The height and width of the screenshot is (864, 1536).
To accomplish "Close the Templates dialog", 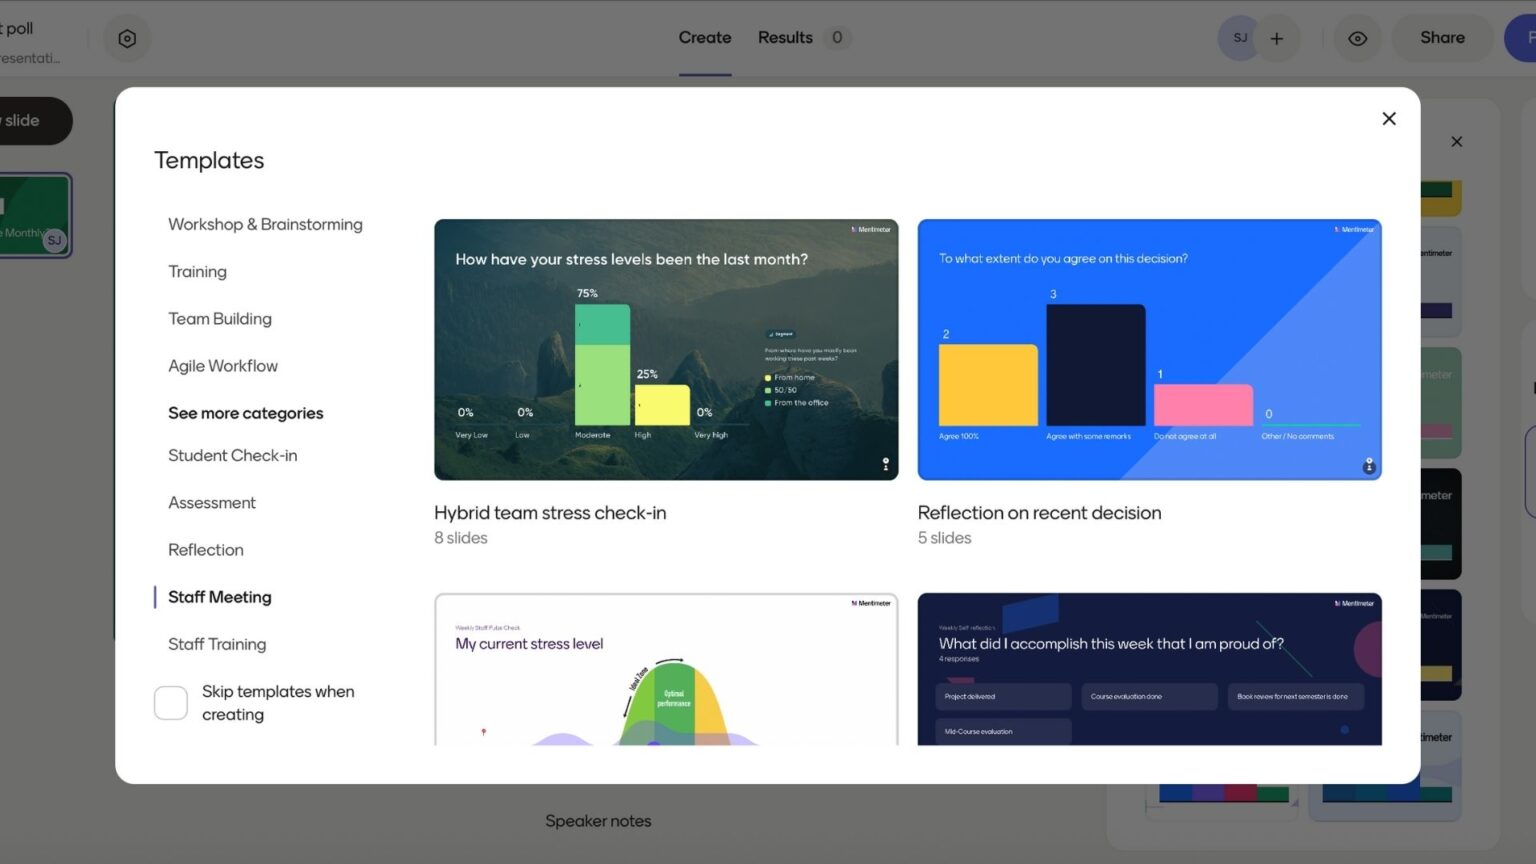I will click(x=1388, y=118).
